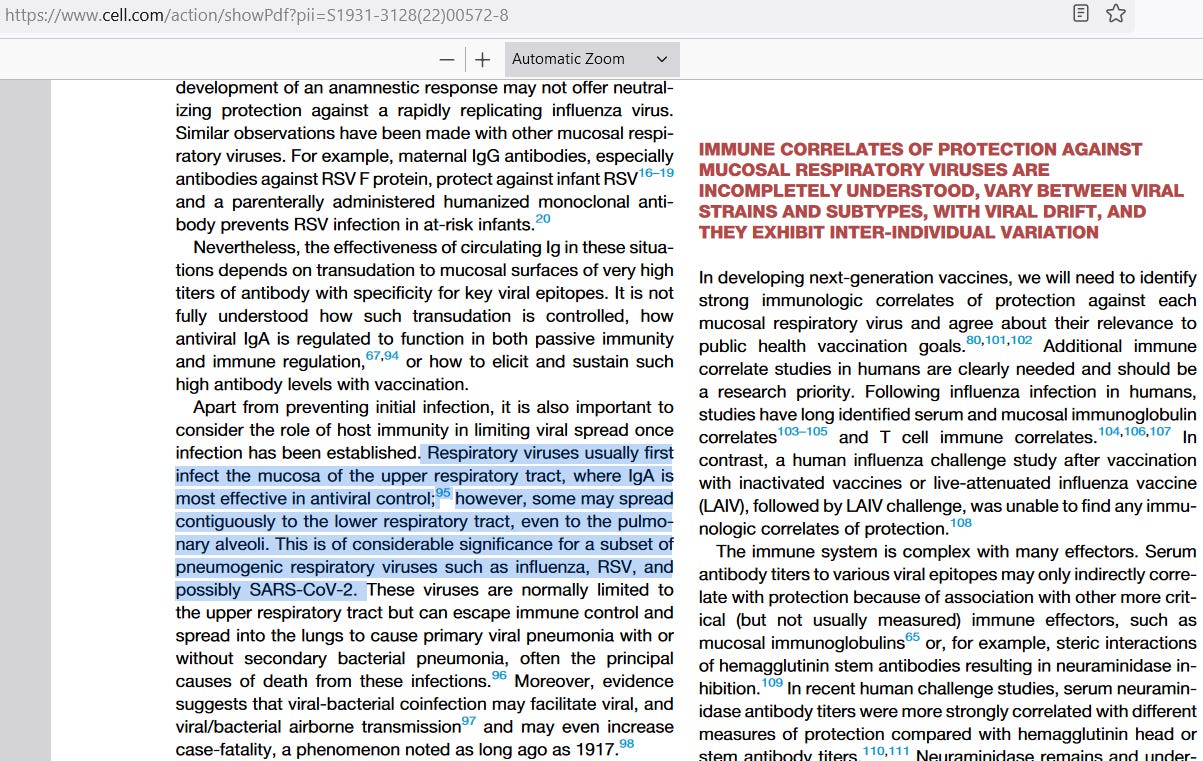Image resolution: width=1203 pixels, height=761 pixels.
Task: Click the heading line 'THEY EXHIBIT INTER-INDIVIDUAL VARIATION'
Action: coord(898,232)
